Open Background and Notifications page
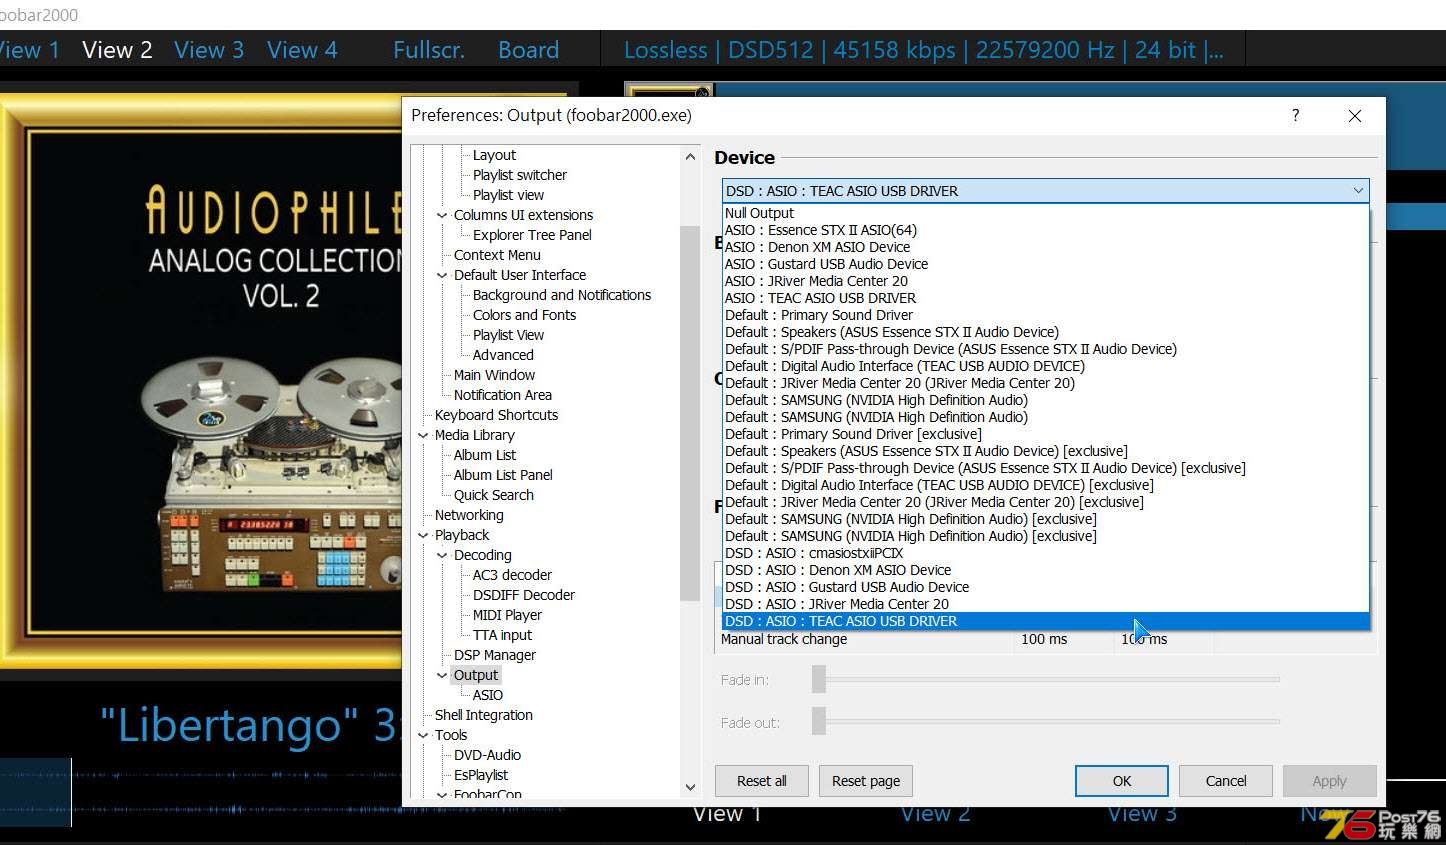This screenshot has height=845, width=1446. coord(561,295)
